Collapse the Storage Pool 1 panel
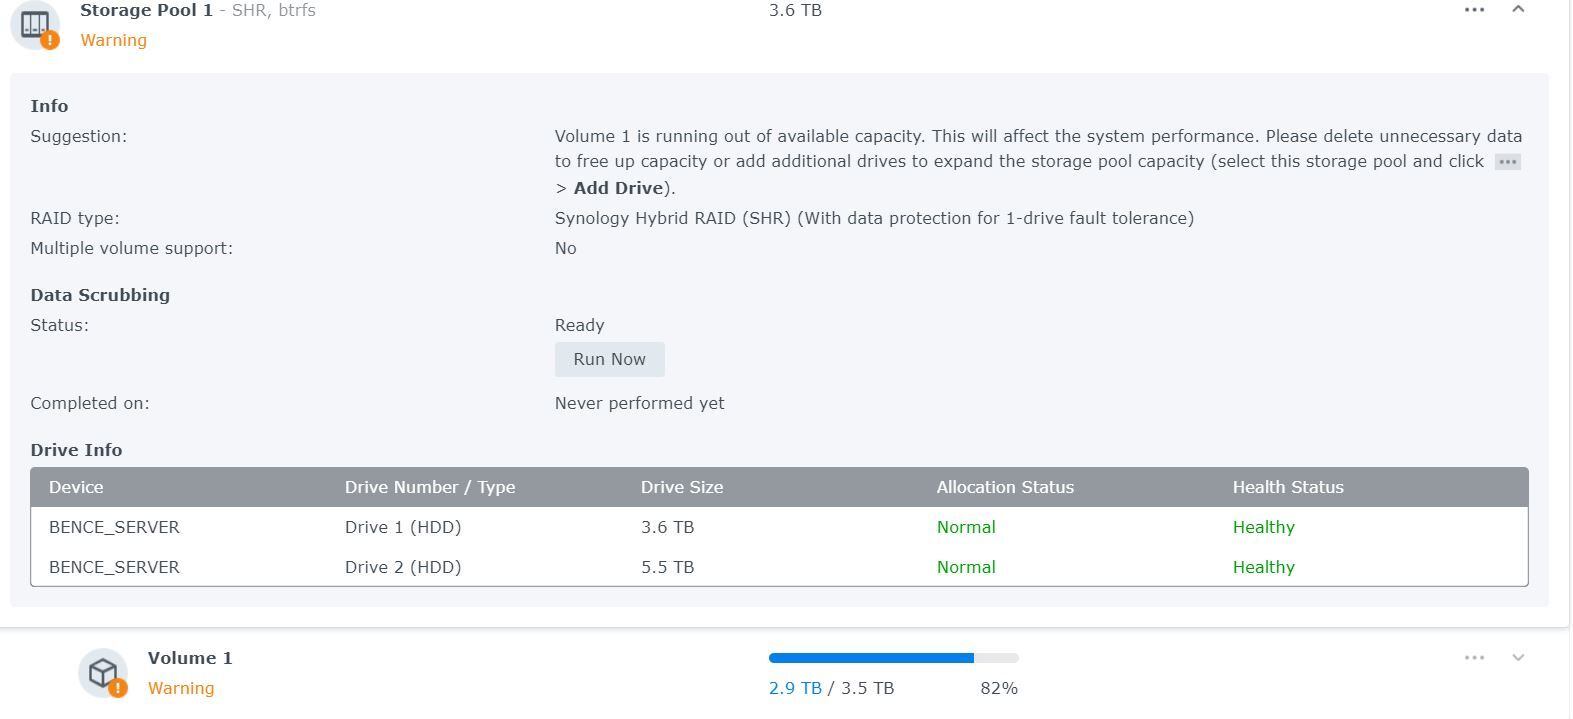 coord(1518,10)
